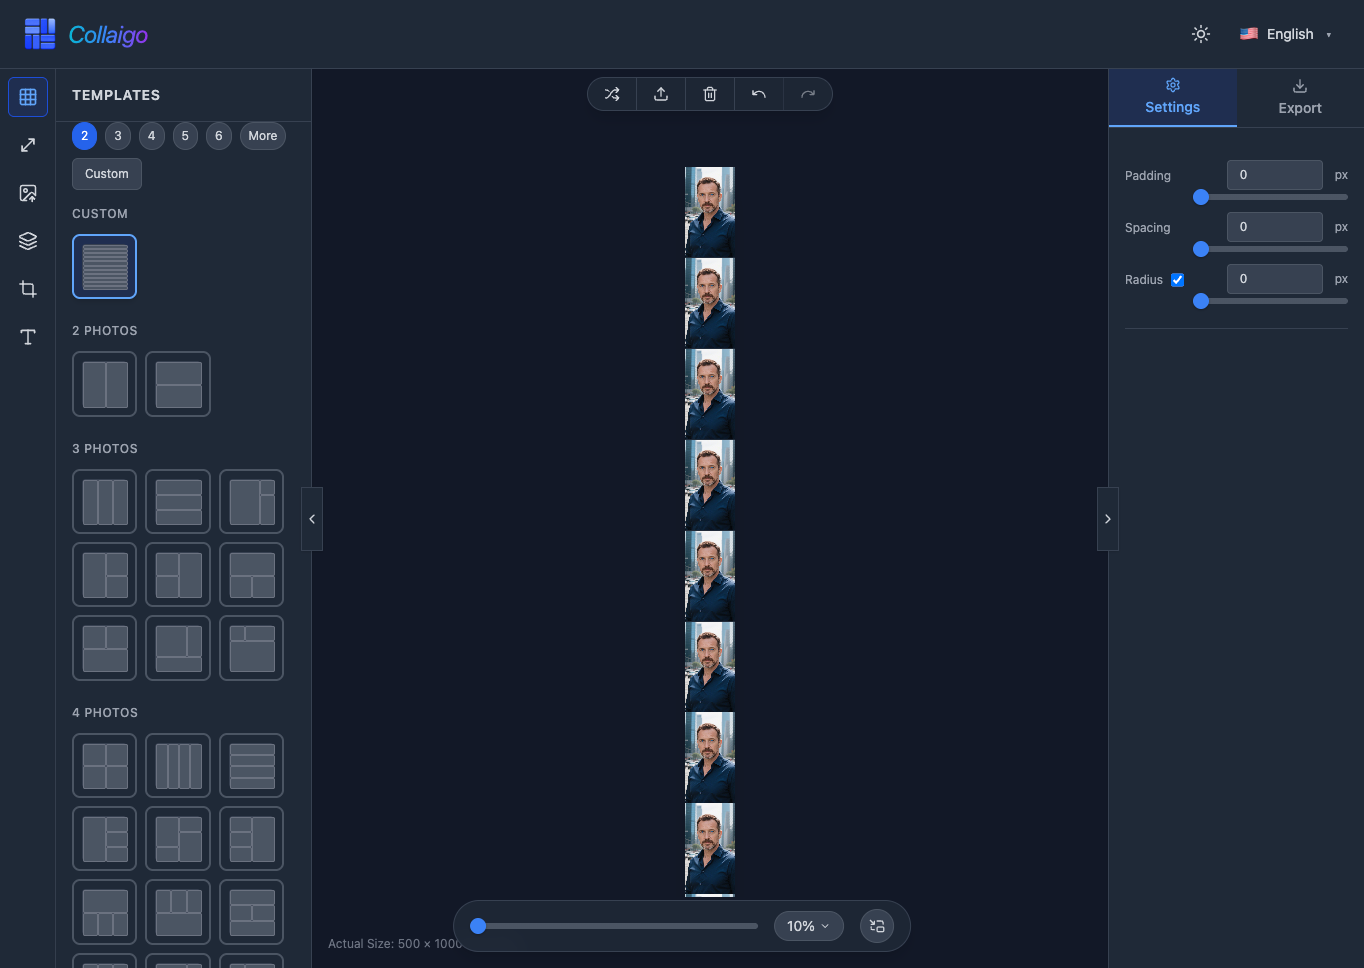The height and width of the screenshot is (968, 1364).
Task: Adjust the canvas zoom slider handle
Action: coord(478,926)
